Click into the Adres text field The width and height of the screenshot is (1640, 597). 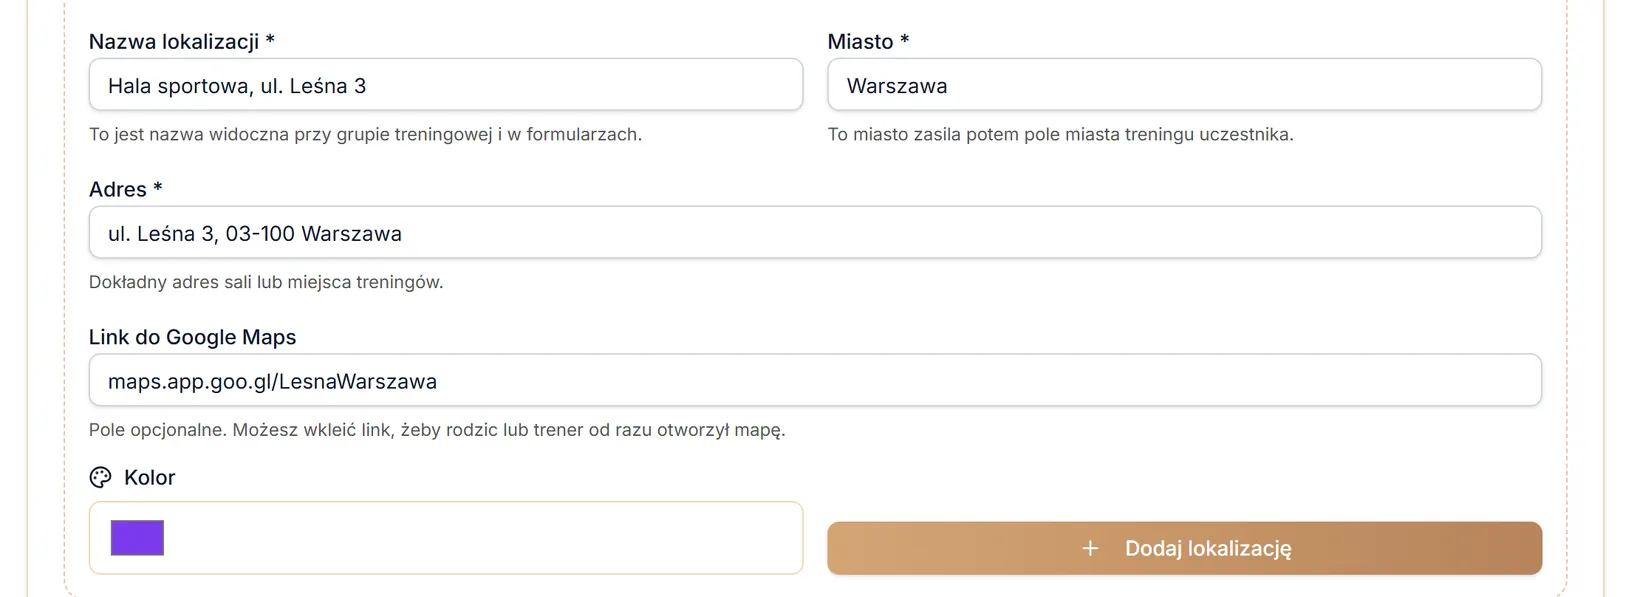(815, 233)
